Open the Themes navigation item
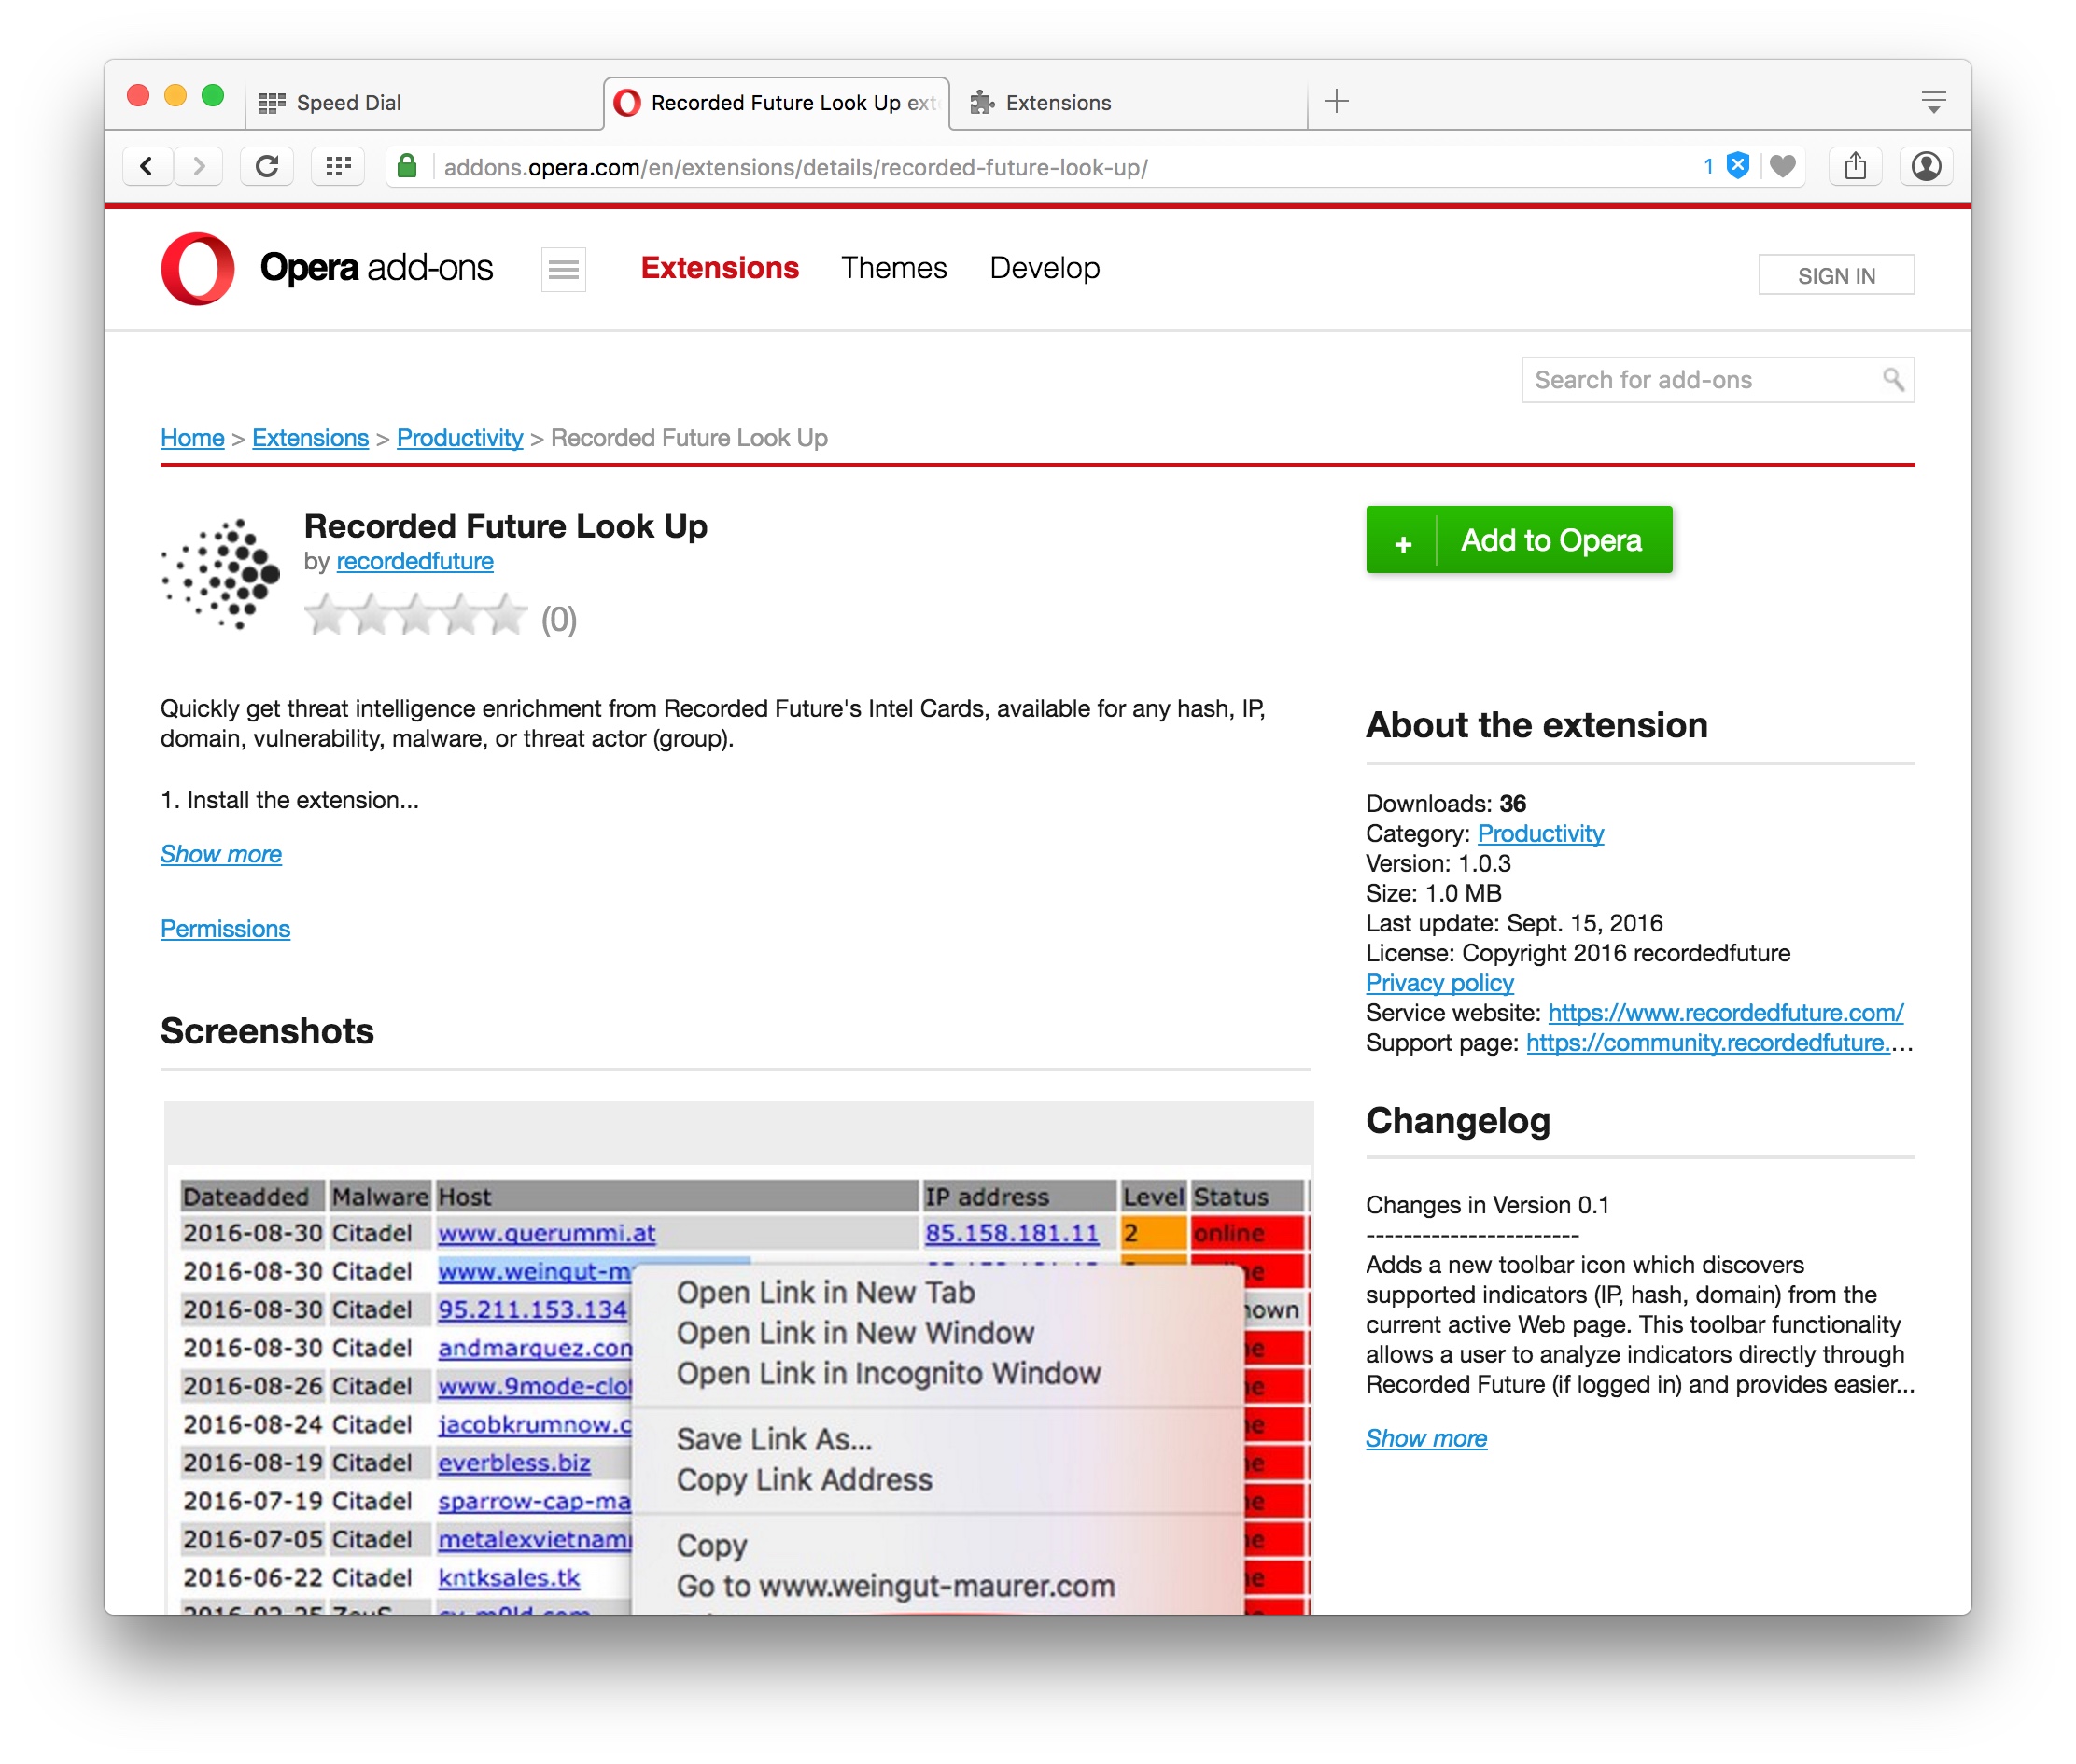 pyautogui.click(x=893, y=268)
